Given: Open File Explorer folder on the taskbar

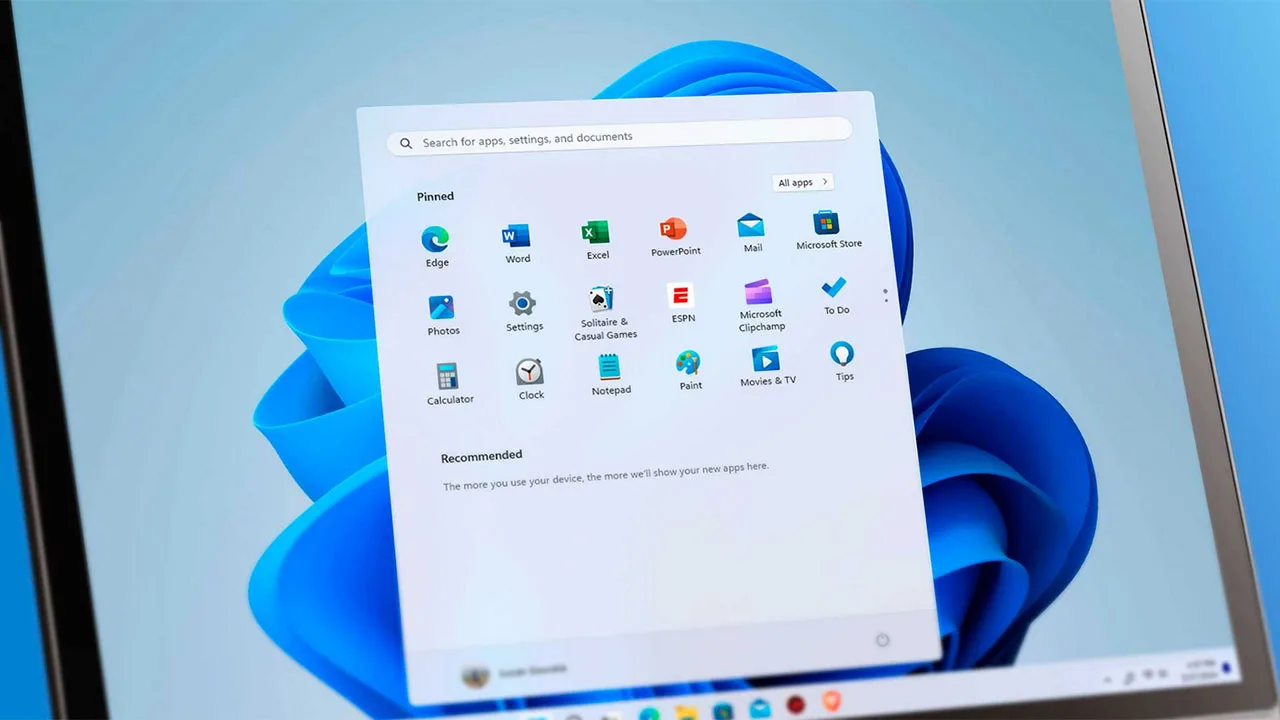Looking at the screenshot, I should pos(686,713).
